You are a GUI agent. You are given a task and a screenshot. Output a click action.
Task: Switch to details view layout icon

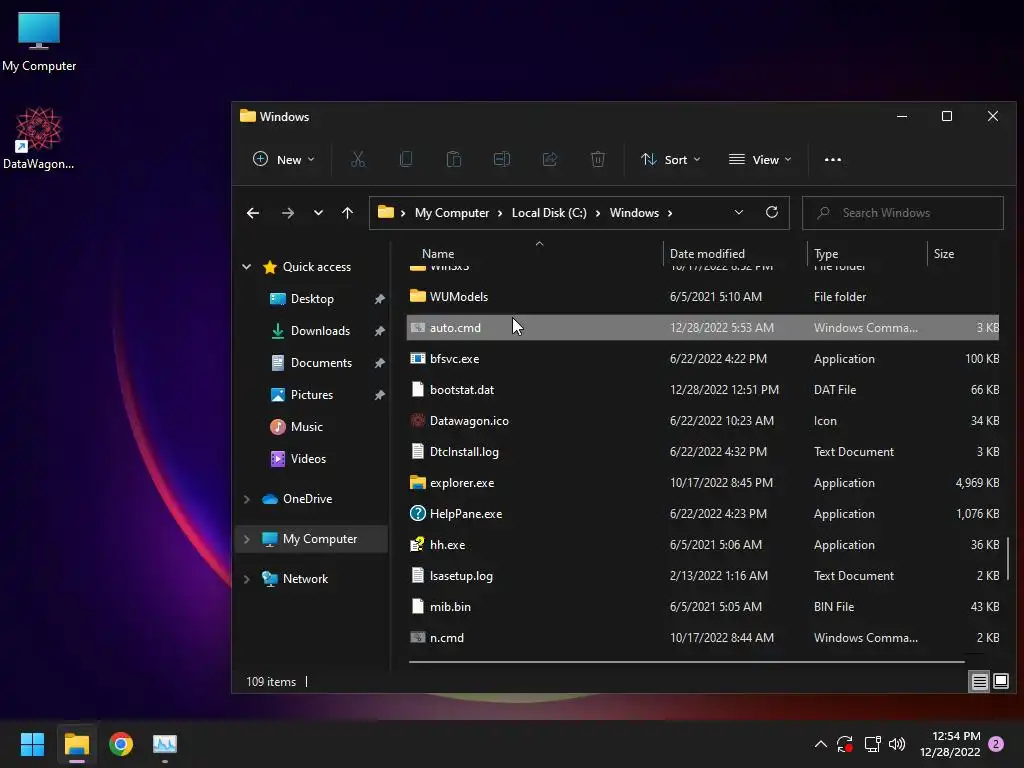(979, 682)
